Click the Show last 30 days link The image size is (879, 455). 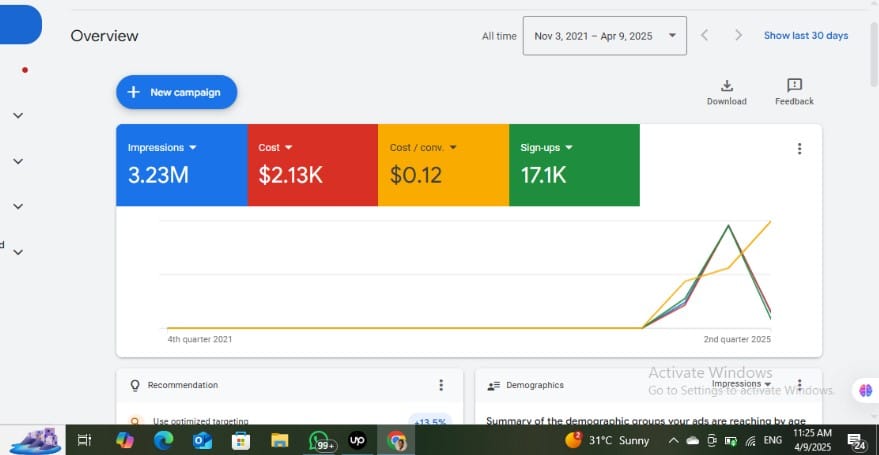pyautogui.click(x=805, y=36)
